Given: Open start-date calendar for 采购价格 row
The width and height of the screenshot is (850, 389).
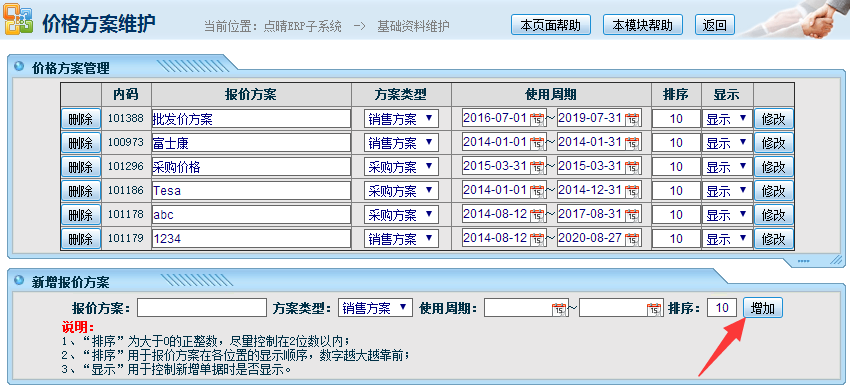Looking at the screenshot, I should click(x=537, y=167).
